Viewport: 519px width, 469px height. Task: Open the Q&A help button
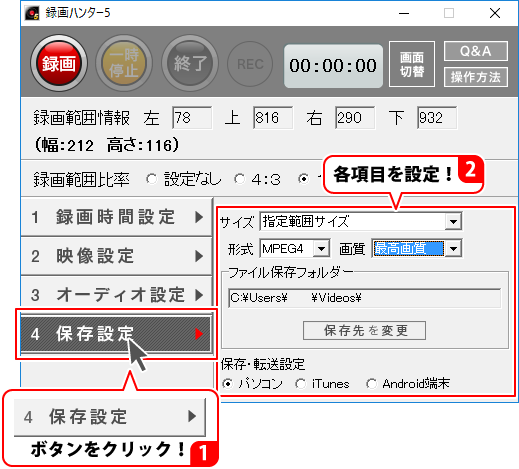point(476,51)
